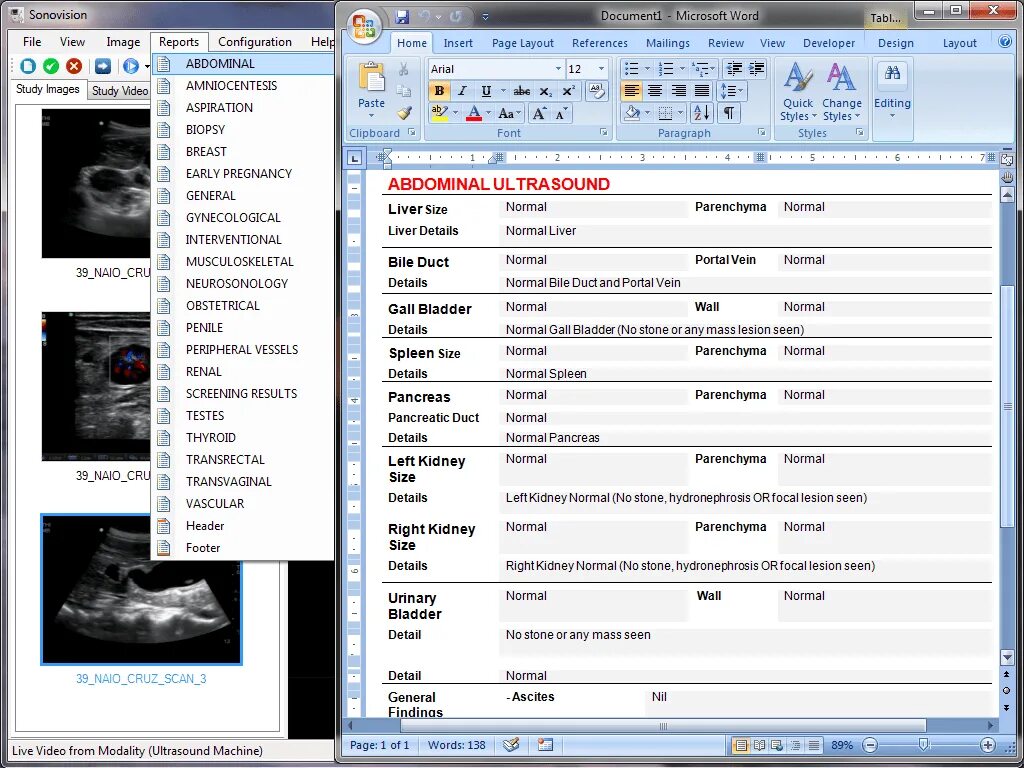Click the Decrease Indent icon

tap(735, 69)
